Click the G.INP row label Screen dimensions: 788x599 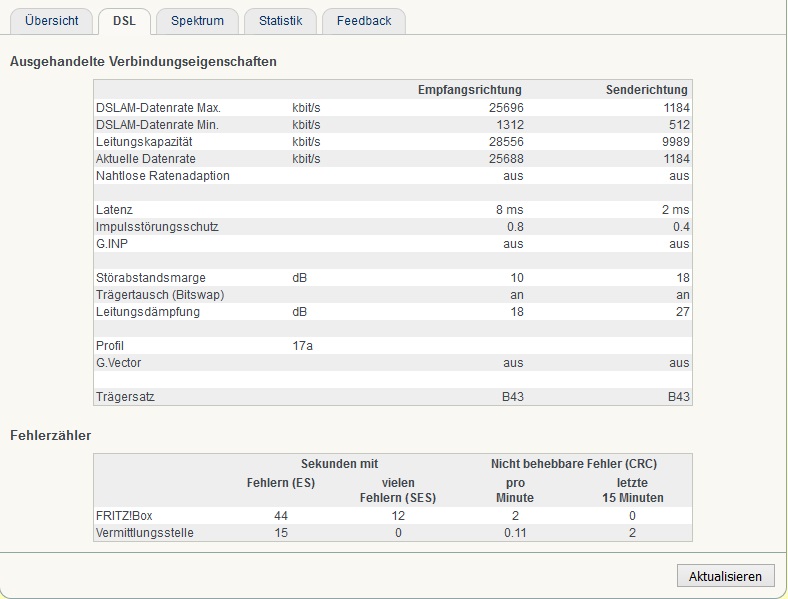(112, 244)
